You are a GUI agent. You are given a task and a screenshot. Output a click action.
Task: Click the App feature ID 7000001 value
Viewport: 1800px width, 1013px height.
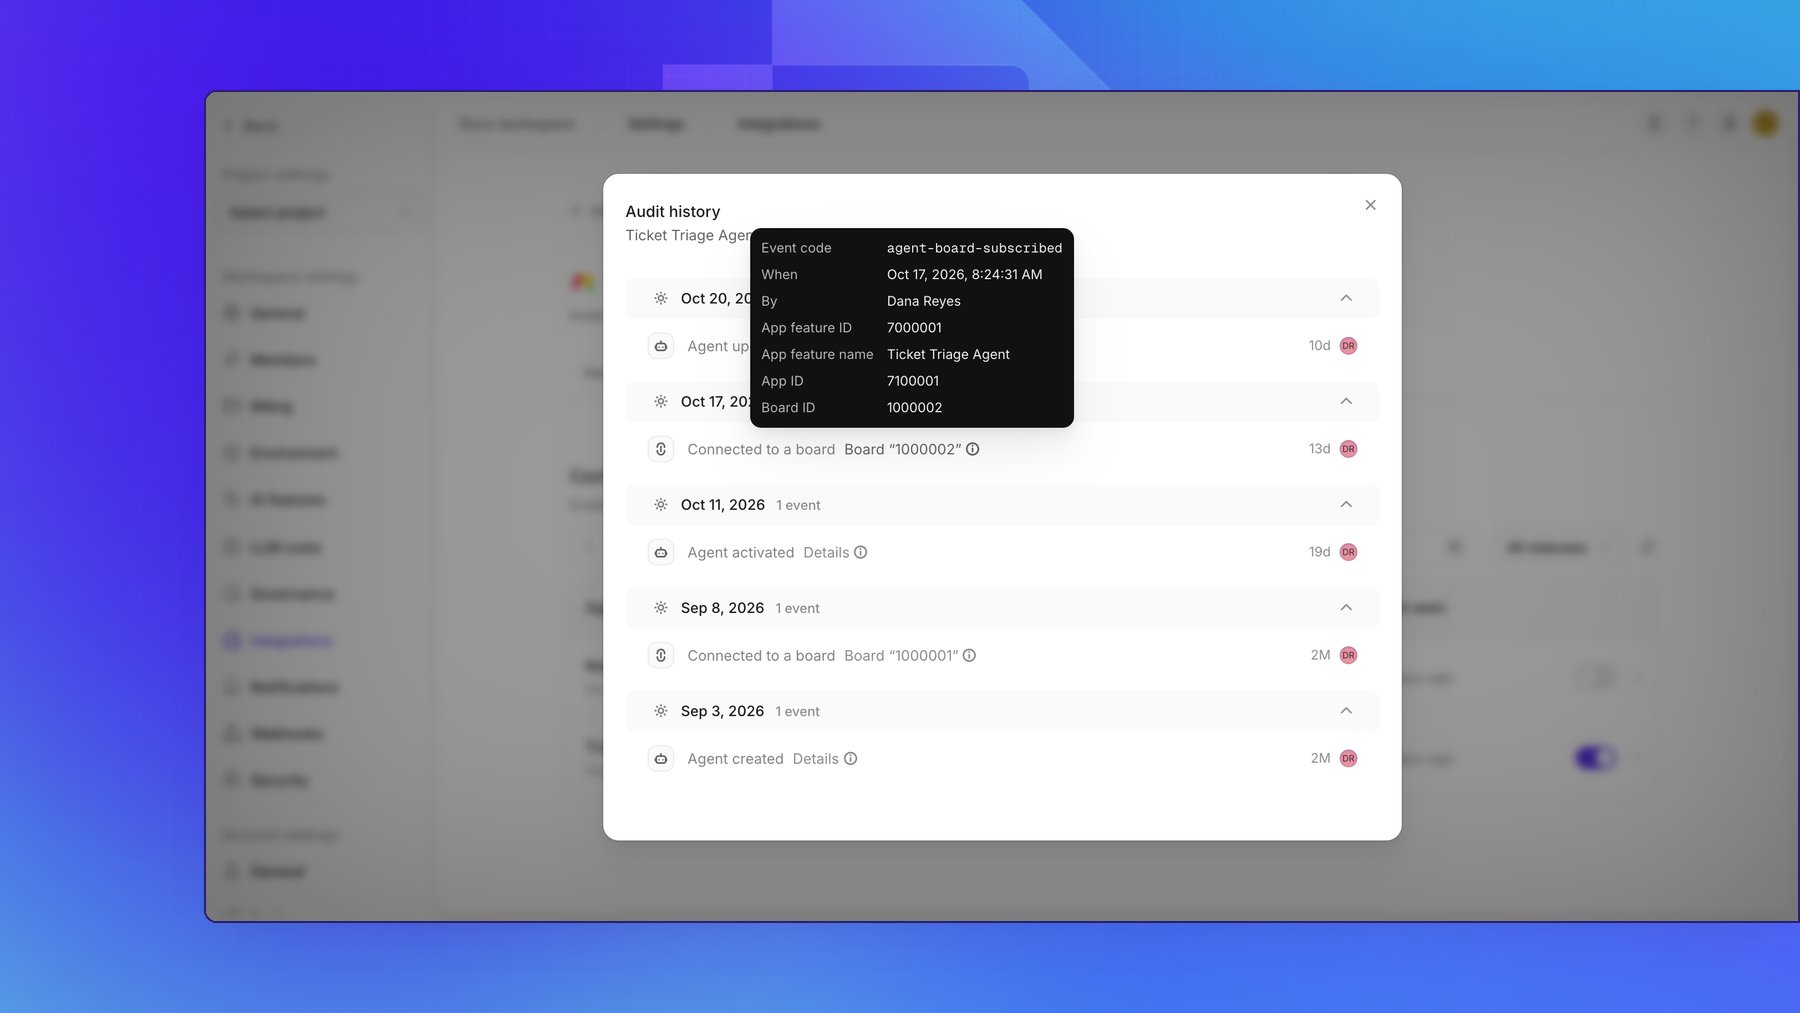pyautogui.click(x=914, y=328)
